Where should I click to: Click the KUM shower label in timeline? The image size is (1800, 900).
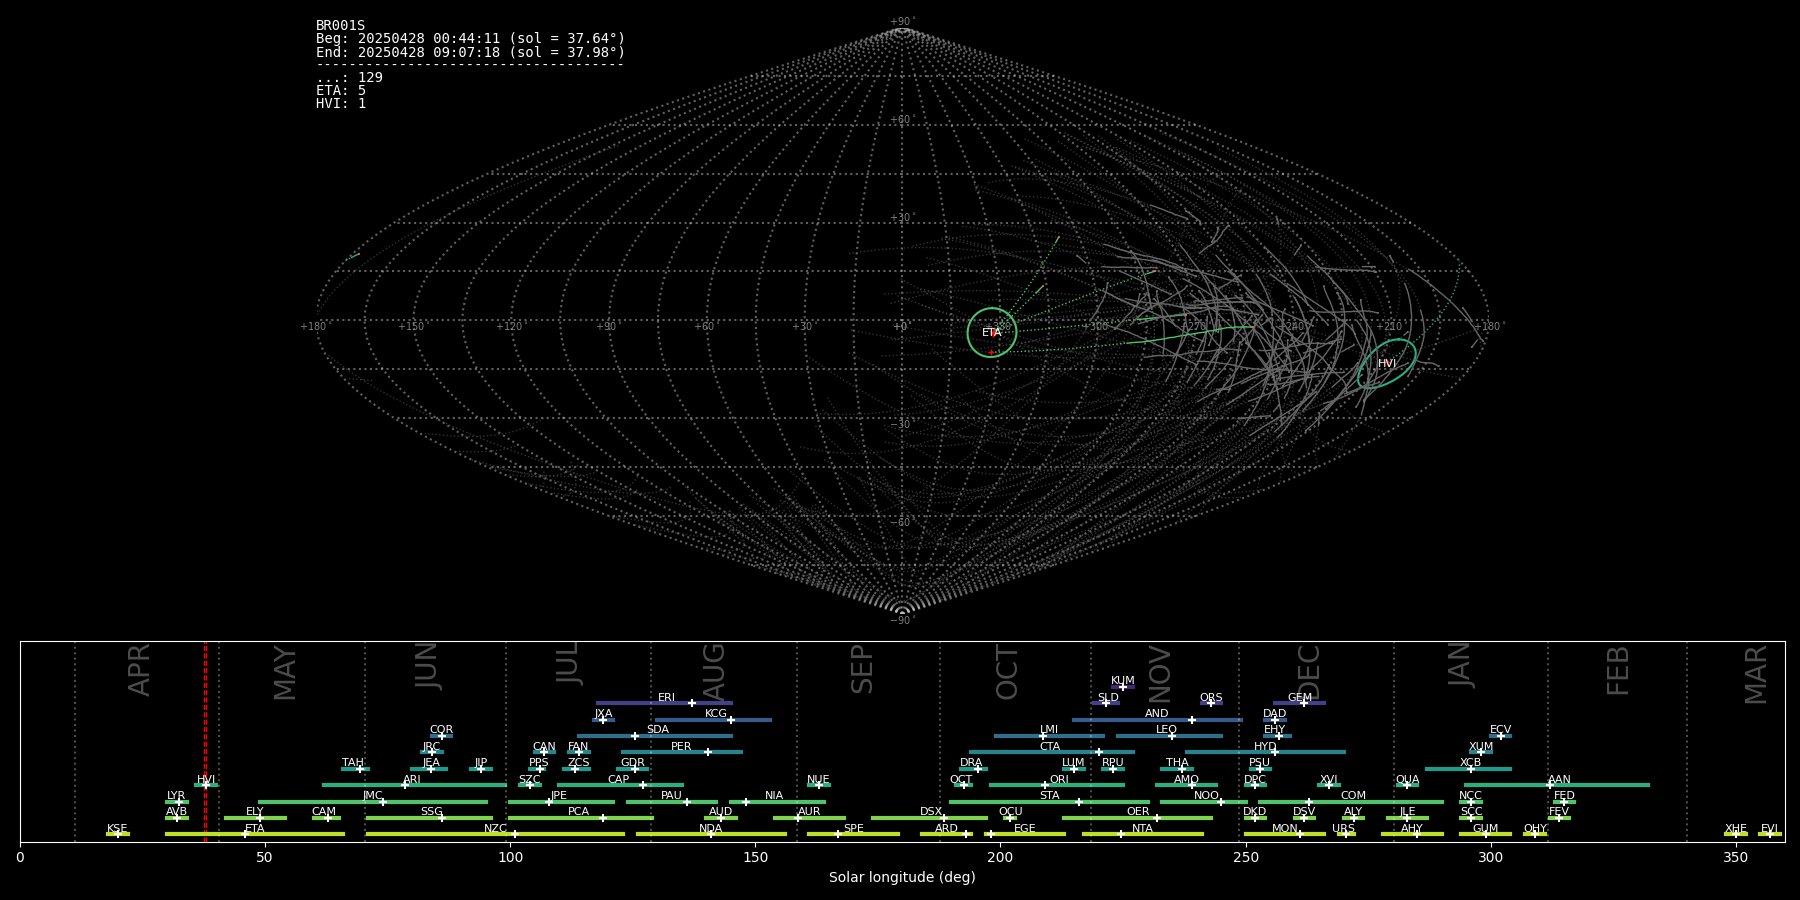[1122, 681]
